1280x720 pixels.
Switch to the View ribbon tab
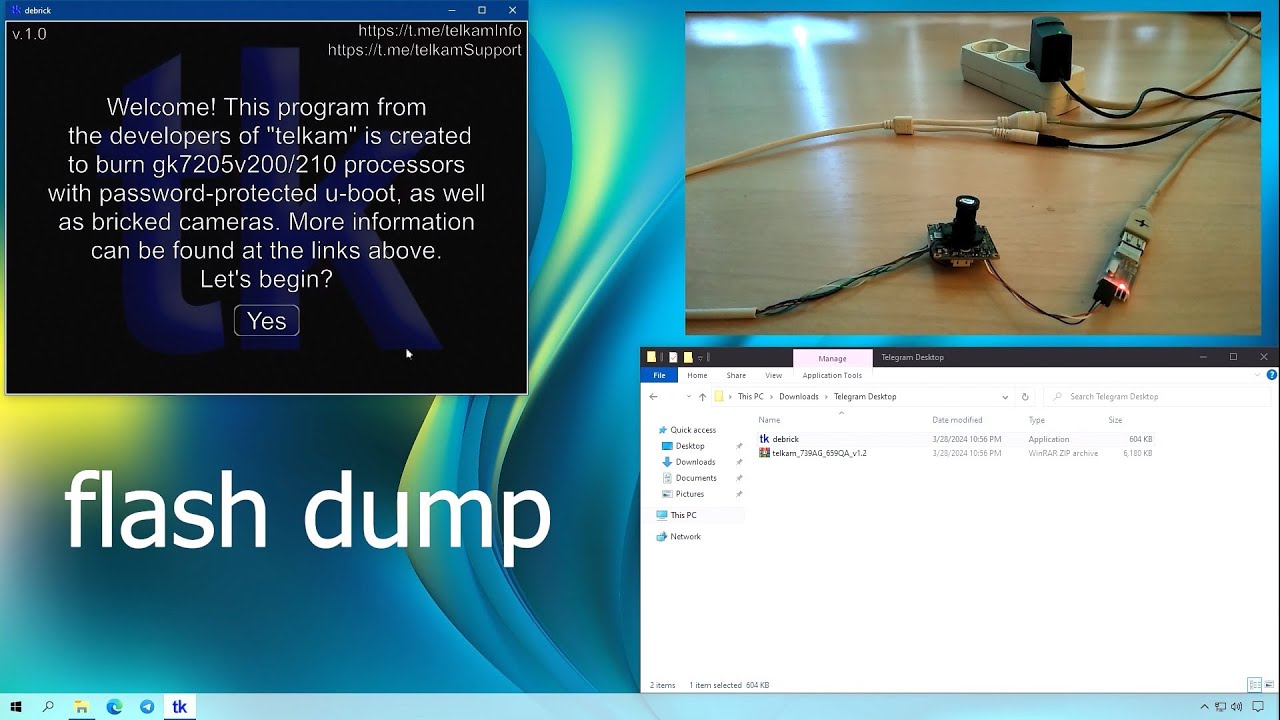773,375
